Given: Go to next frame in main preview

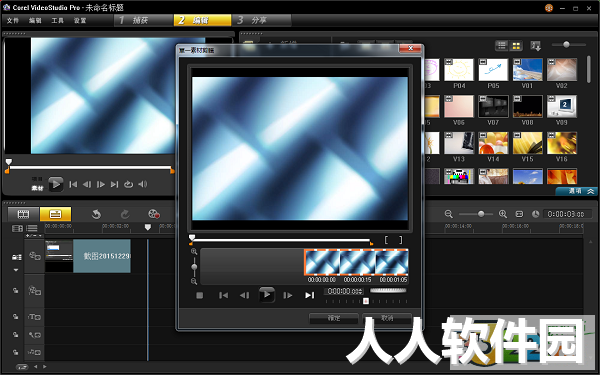Looking at the screenshot, I should pos(101,184).
